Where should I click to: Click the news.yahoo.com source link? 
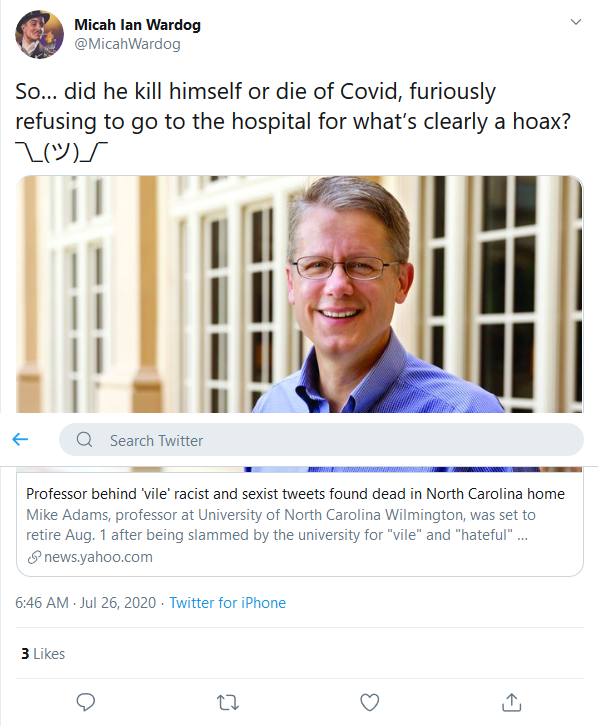point(98,557)
